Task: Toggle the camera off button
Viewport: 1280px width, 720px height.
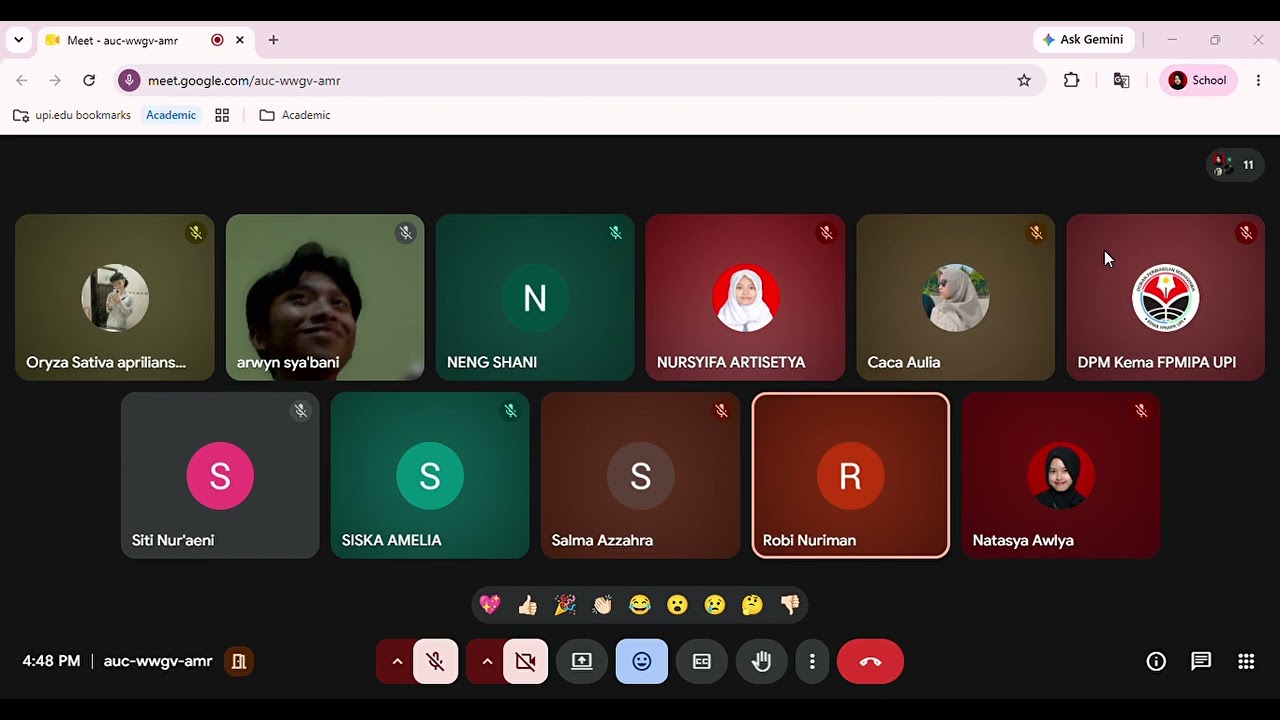Action: coord(525,661)
